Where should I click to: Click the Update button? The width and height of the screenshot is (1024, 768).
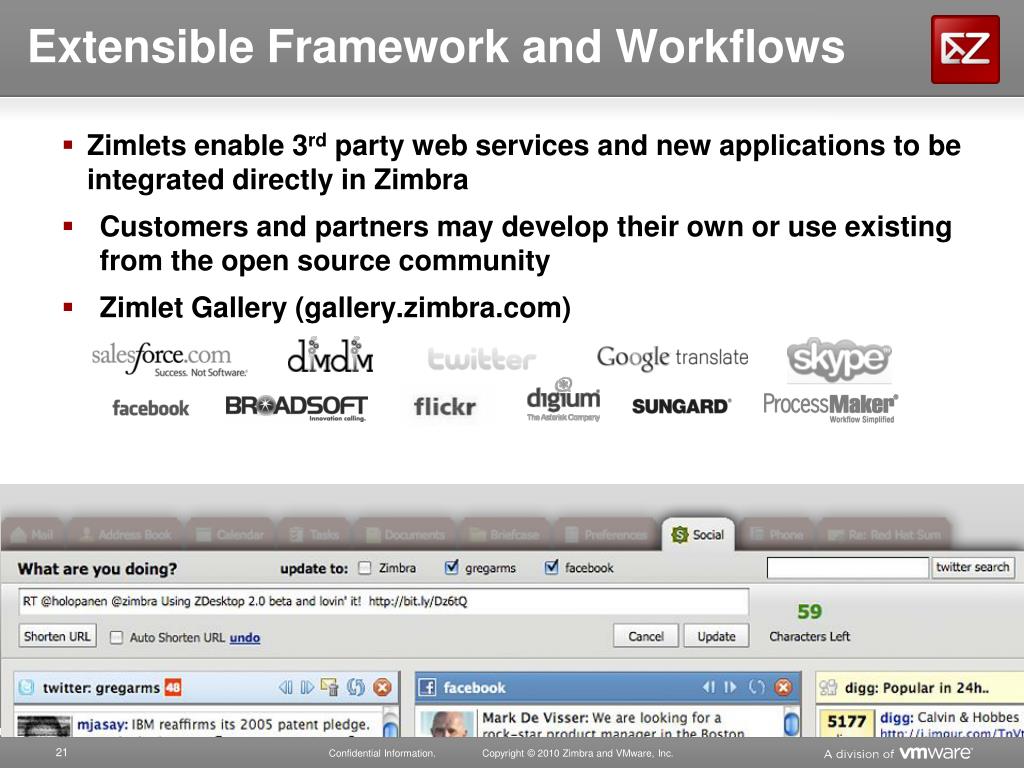click(716, 636)
